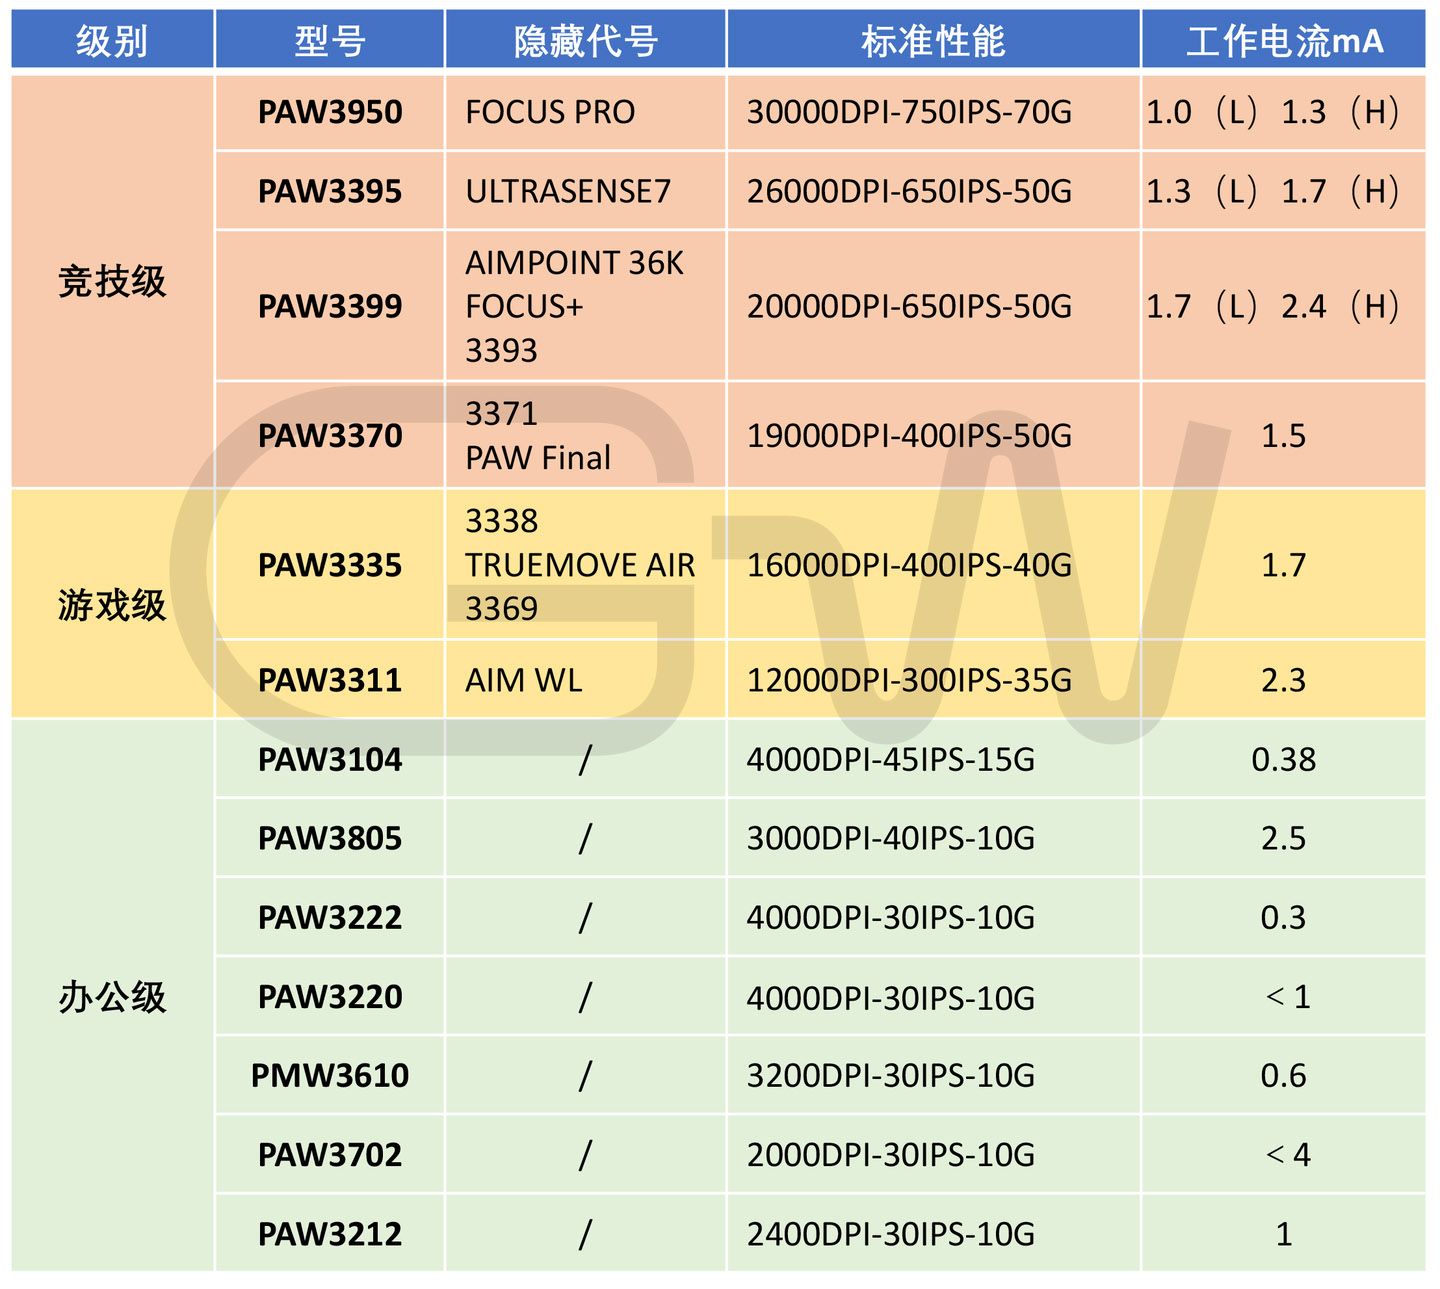Viewport: 1440px width, 1289px height.
Task: Select the 1.7 current for PAW3335
Action: point(1284,565)
